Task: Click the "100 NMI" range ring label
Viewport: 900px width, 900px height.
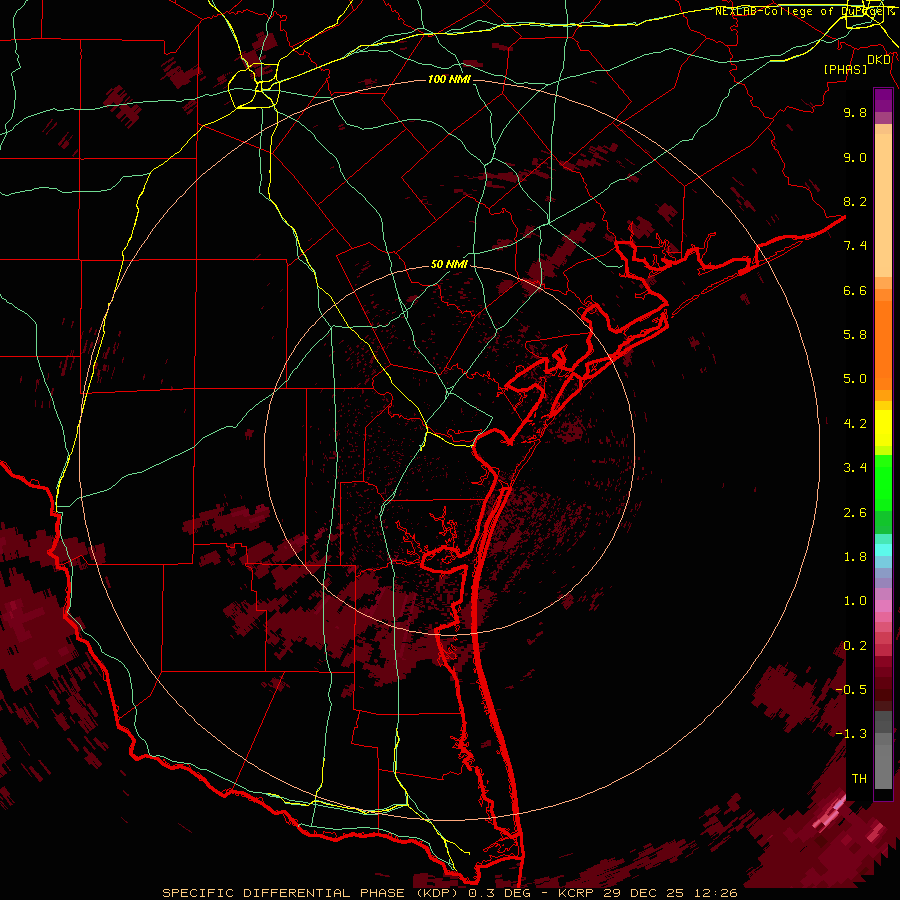Action: [x=449, y=79]
